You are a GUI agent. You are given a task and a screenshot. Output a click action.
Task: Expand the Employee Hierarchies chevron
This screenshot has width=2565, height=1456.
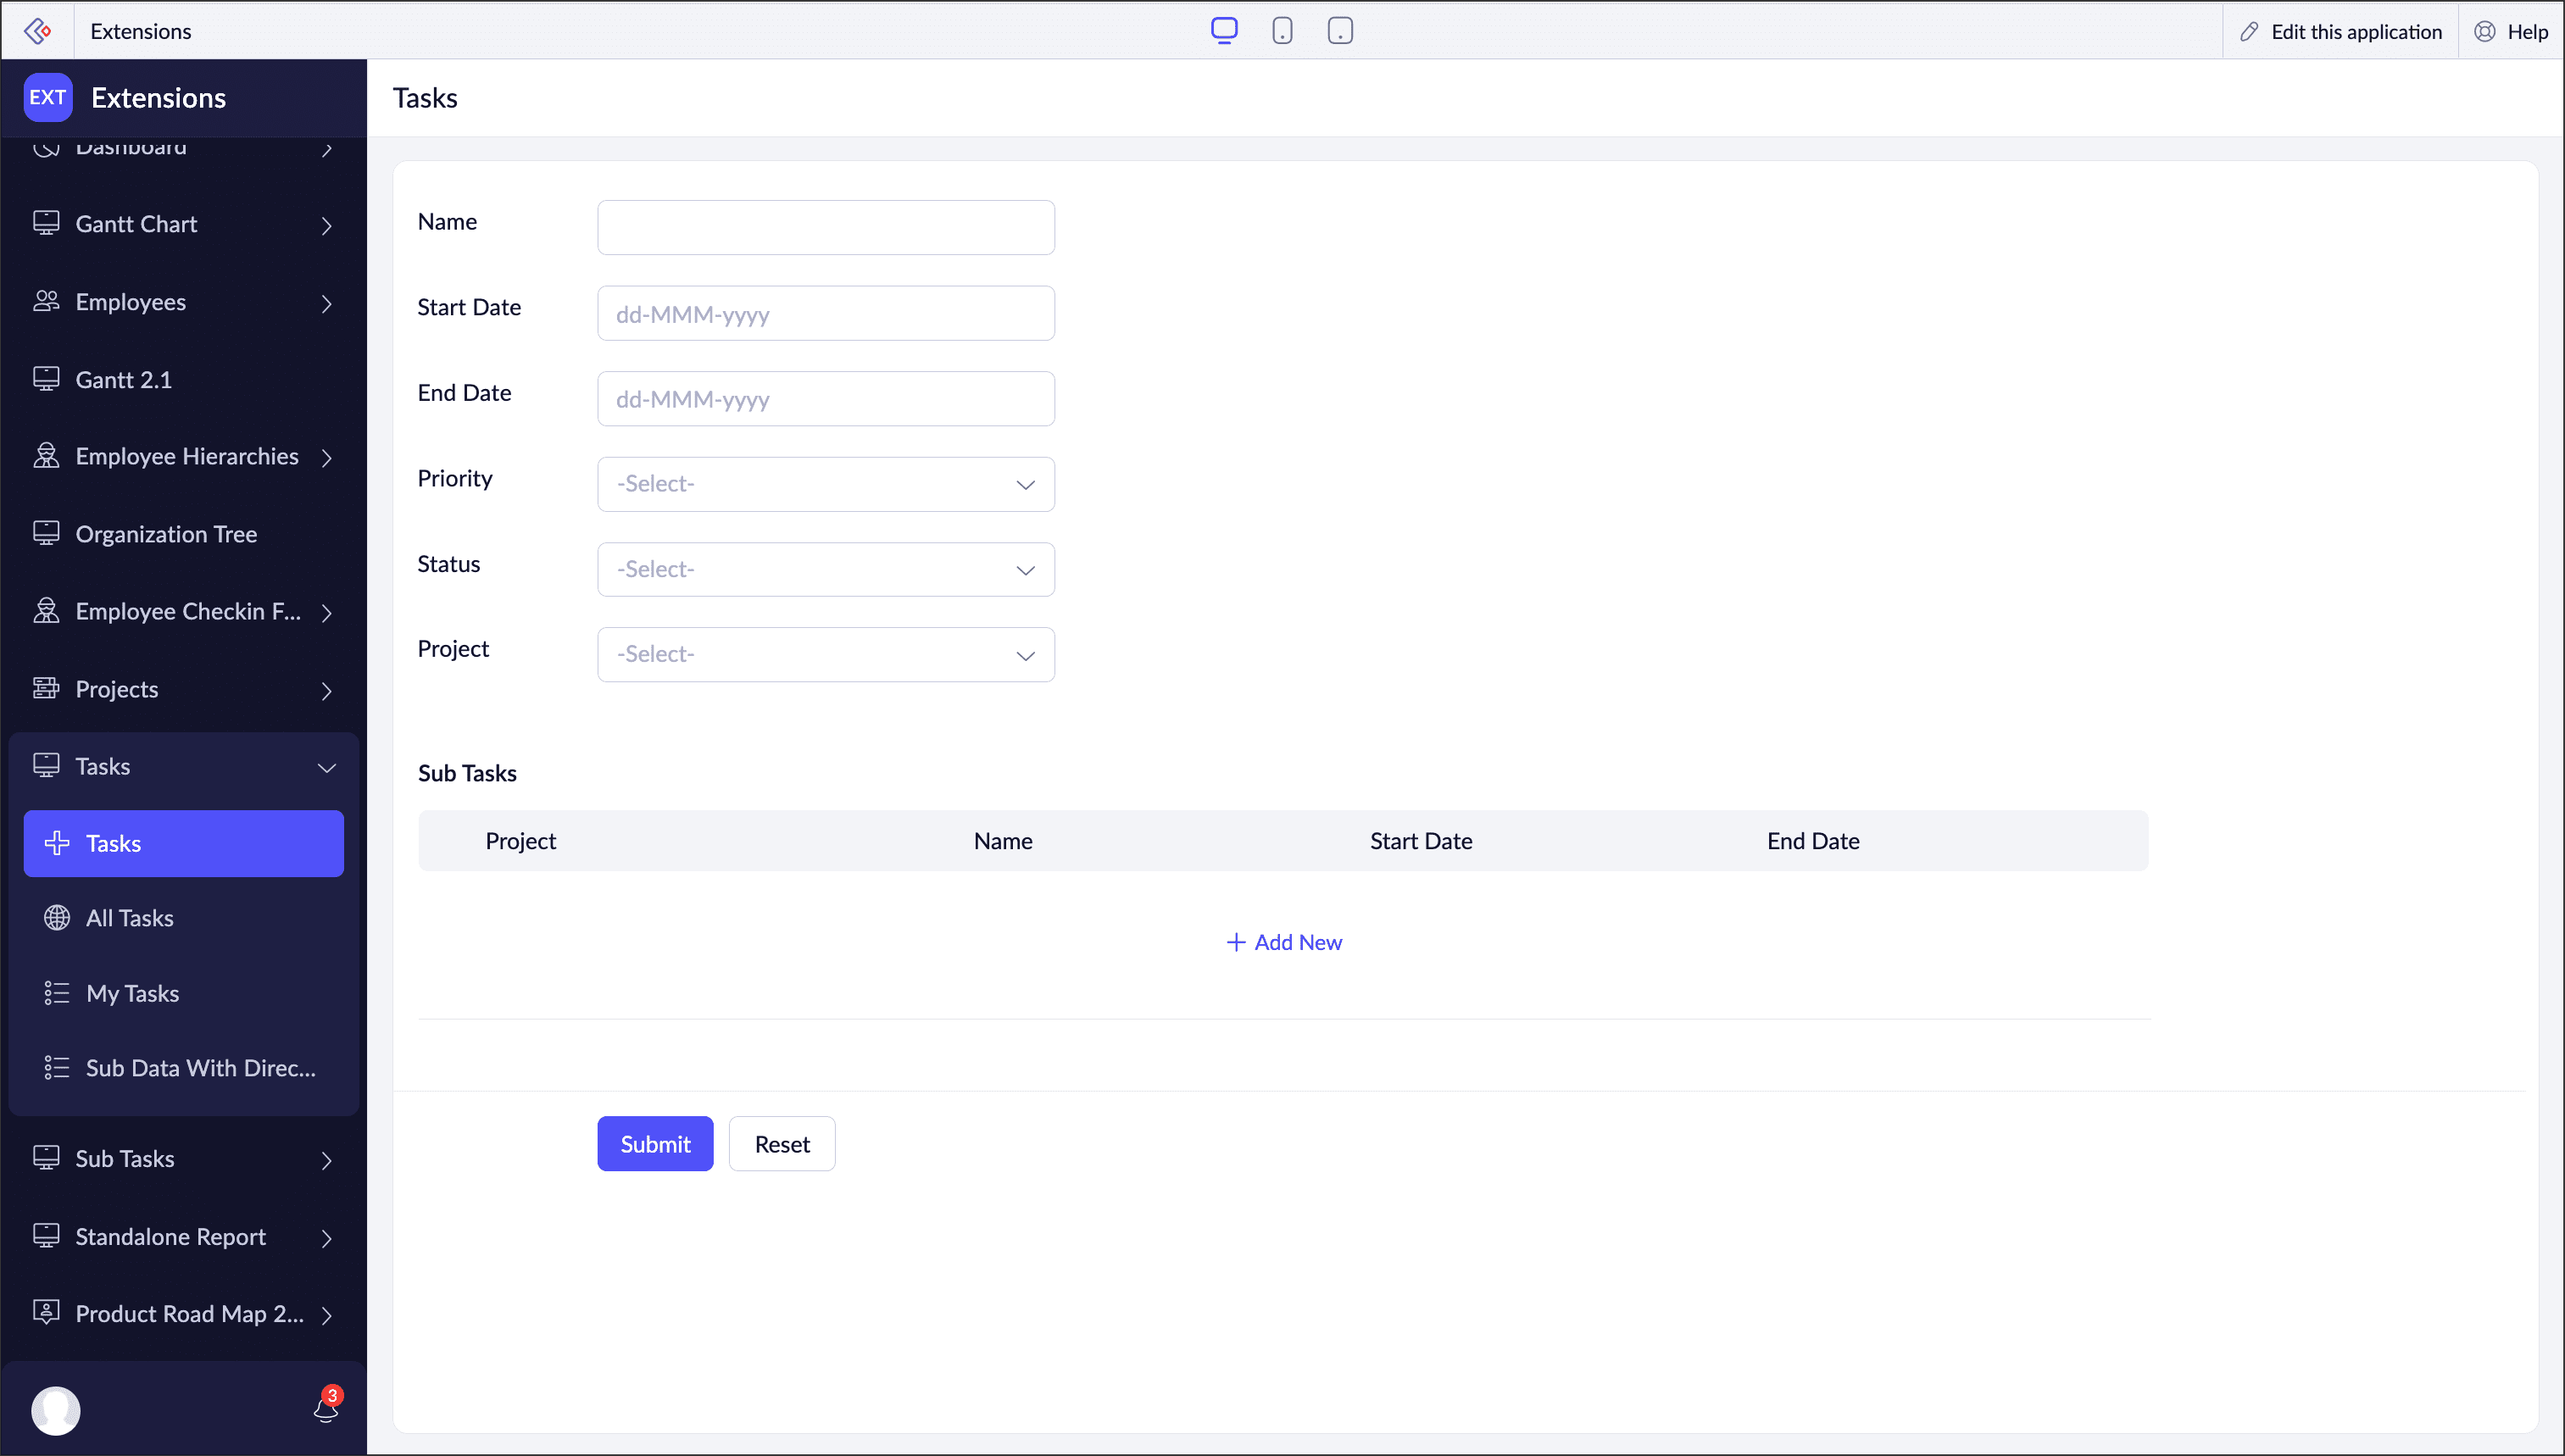tap(327, 458)
